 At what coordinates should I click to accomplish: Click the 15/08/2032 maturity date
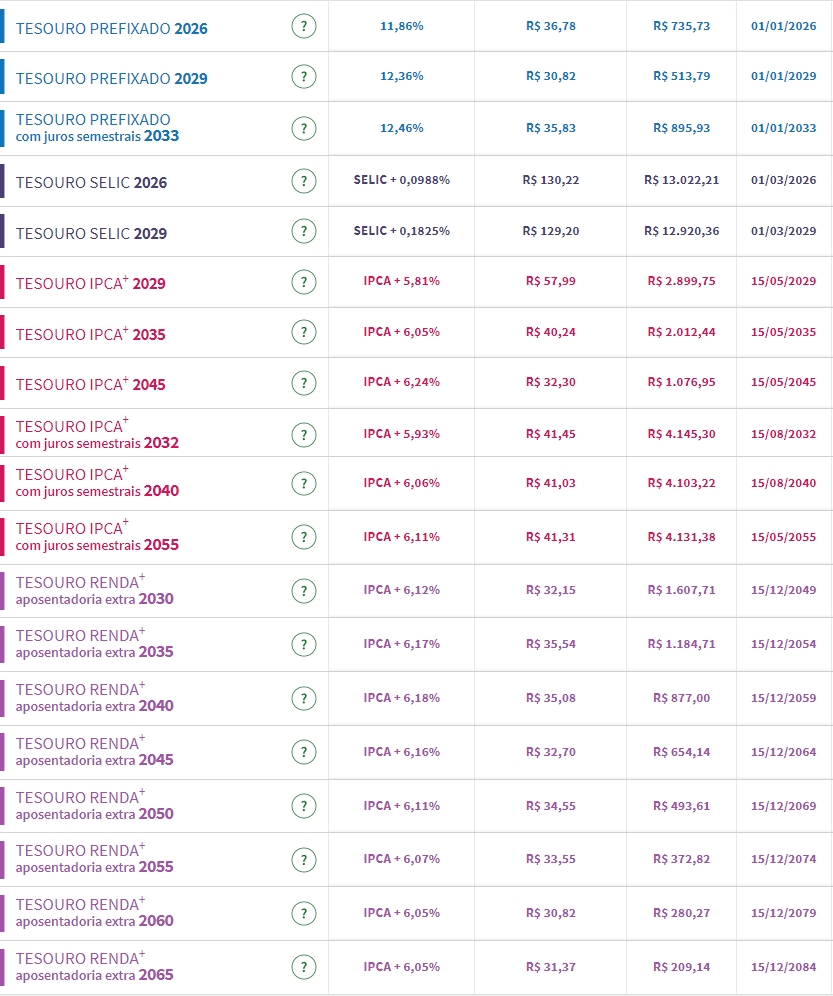pos(783,434)
